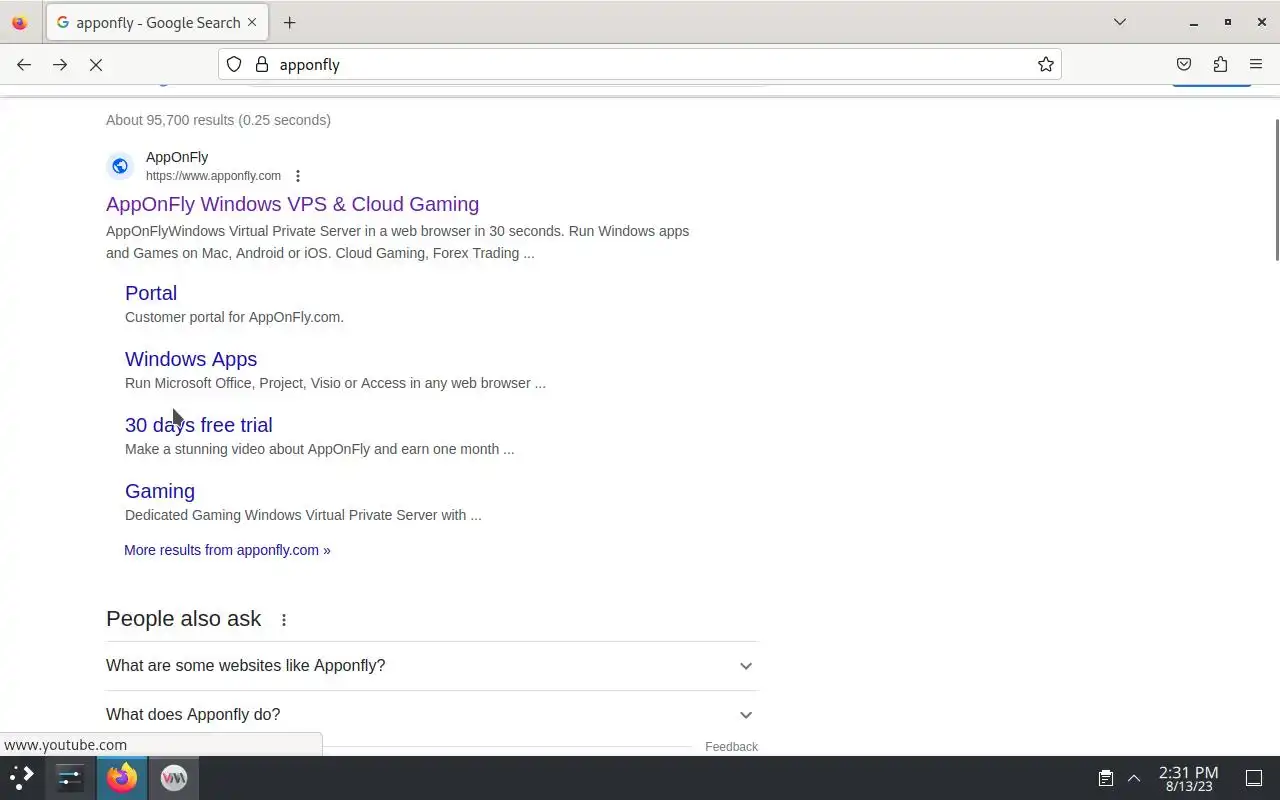The height and width of the screenshot is (800, 1280).
Task: Open three-dot menu next to People also ask
Action: tap(284, 620)
